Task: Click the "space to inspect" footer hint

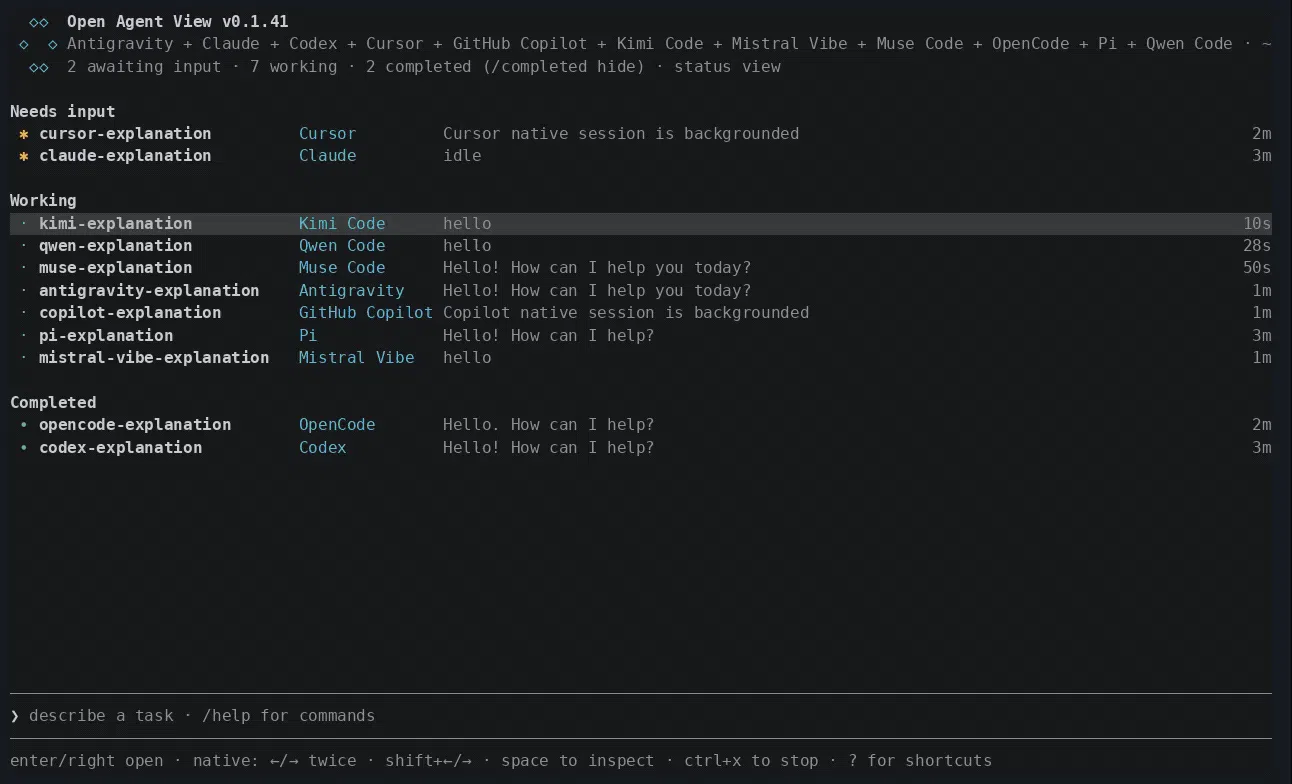Action: (578, 761)
